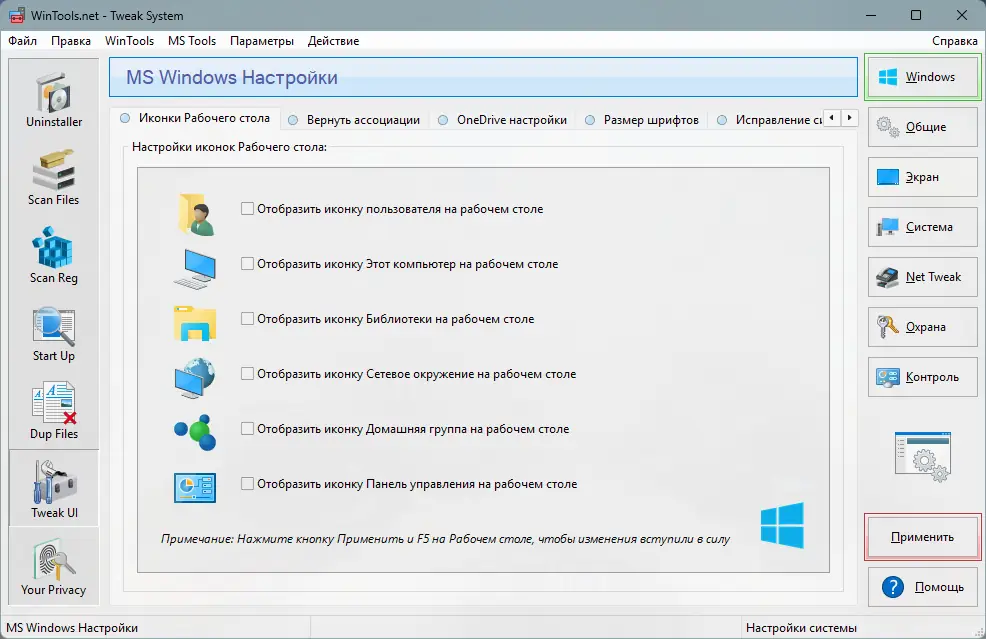The image size is (986, 639).
Task: Select the Tweak UI tool
Action: coord(54,489)
